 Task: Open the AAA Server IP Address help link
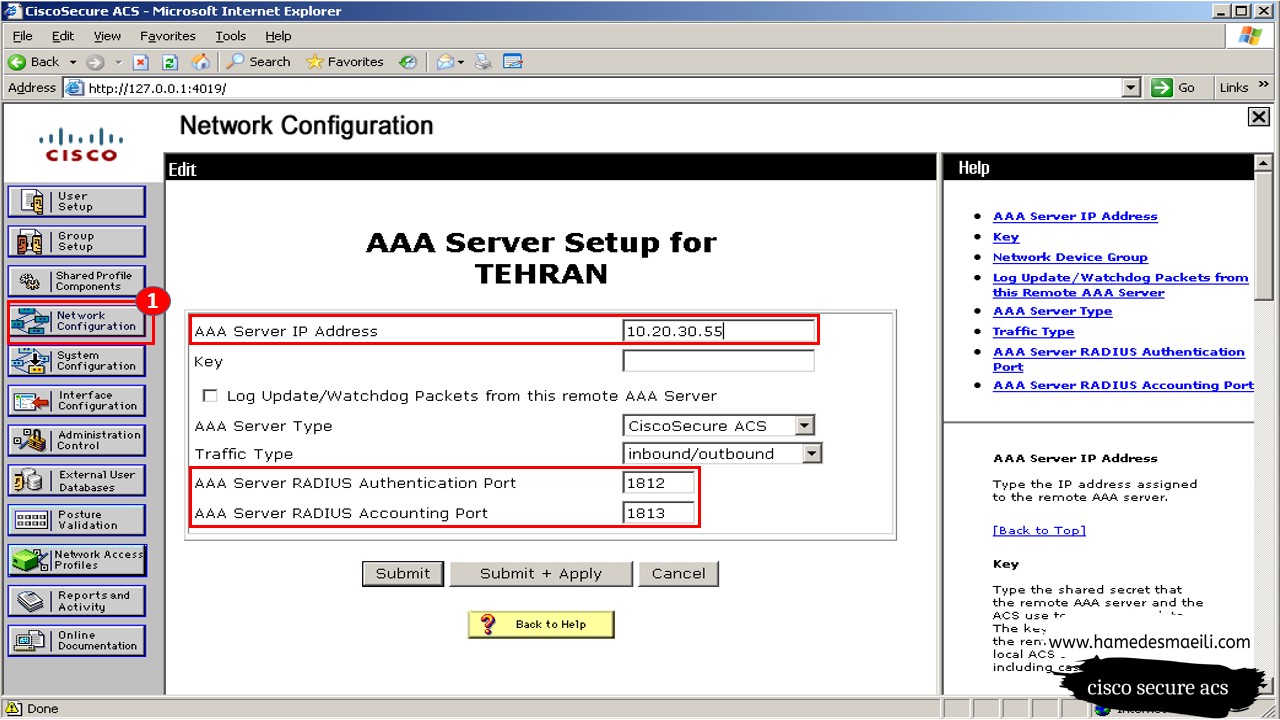click(1075, 216)
